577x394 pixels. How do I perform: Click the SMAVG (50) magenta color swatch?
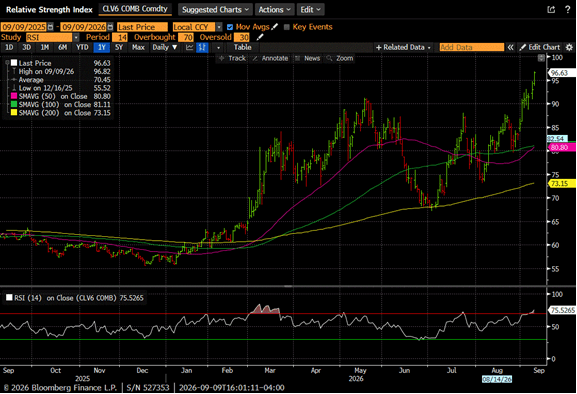coord(14,96)
